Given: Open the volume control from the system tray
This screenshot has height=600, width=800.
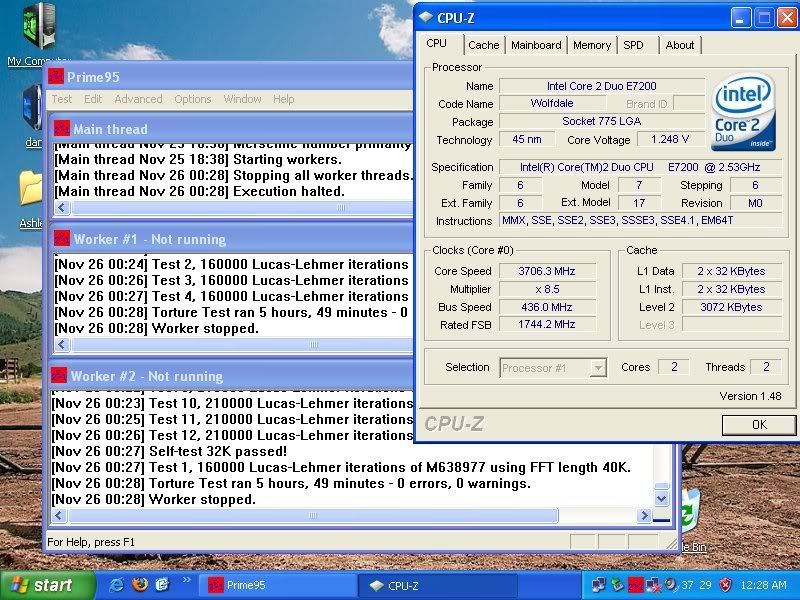Looking at the screenshot, I should [x=669, y=585].
